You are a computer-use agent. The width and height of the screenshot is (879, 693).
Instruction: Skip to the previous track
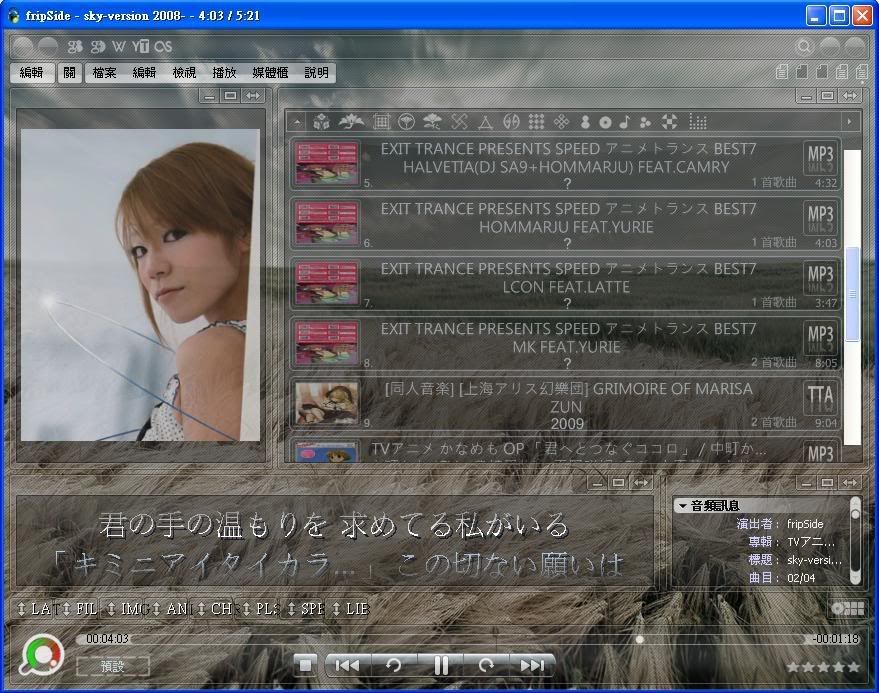(346, 665)
